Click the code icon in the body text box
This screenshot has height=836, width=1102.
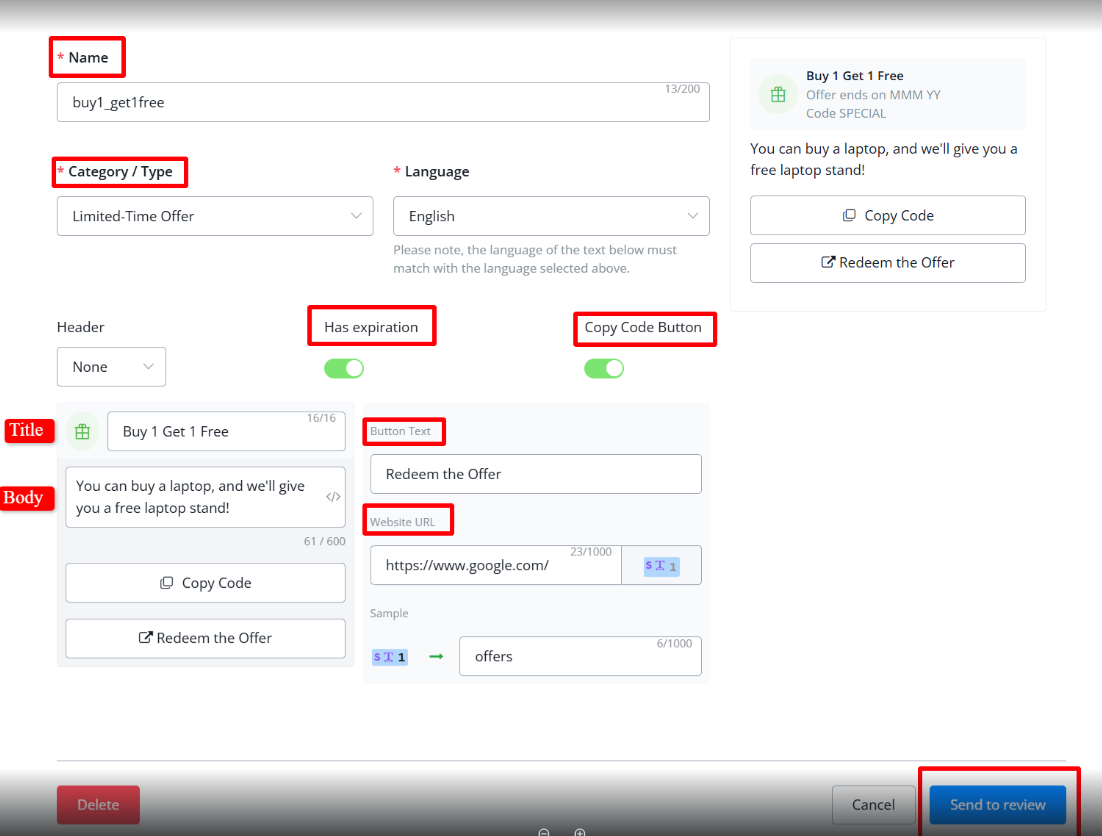point(333,497)
